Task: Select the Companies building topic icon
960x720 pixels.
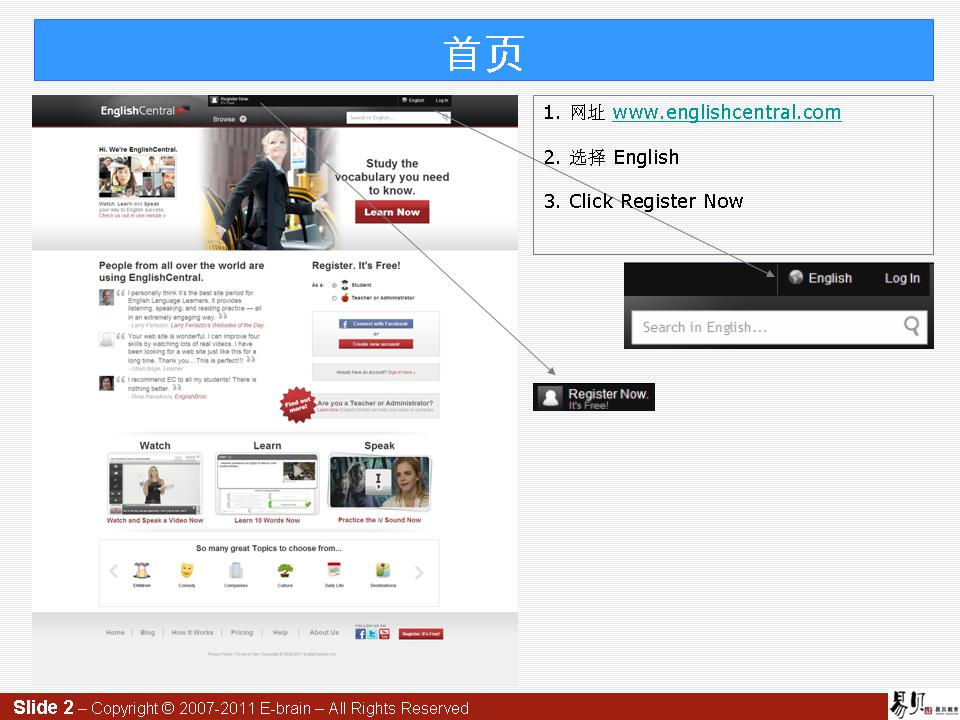Action: (236, 571)
